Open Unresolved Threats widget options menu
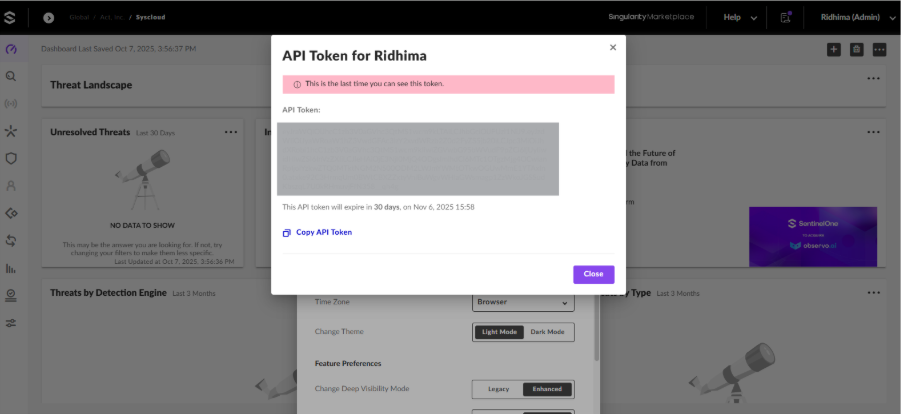 231,132
